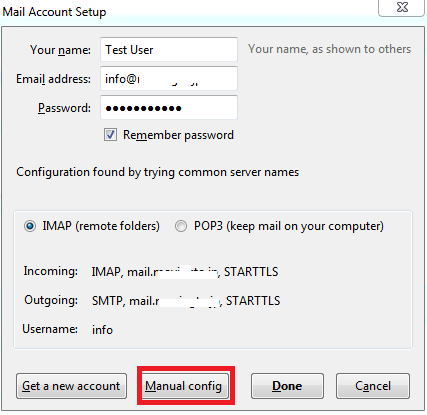Click the Email address label
Viewport: 427px width, 415px height.
coord(53,79)
